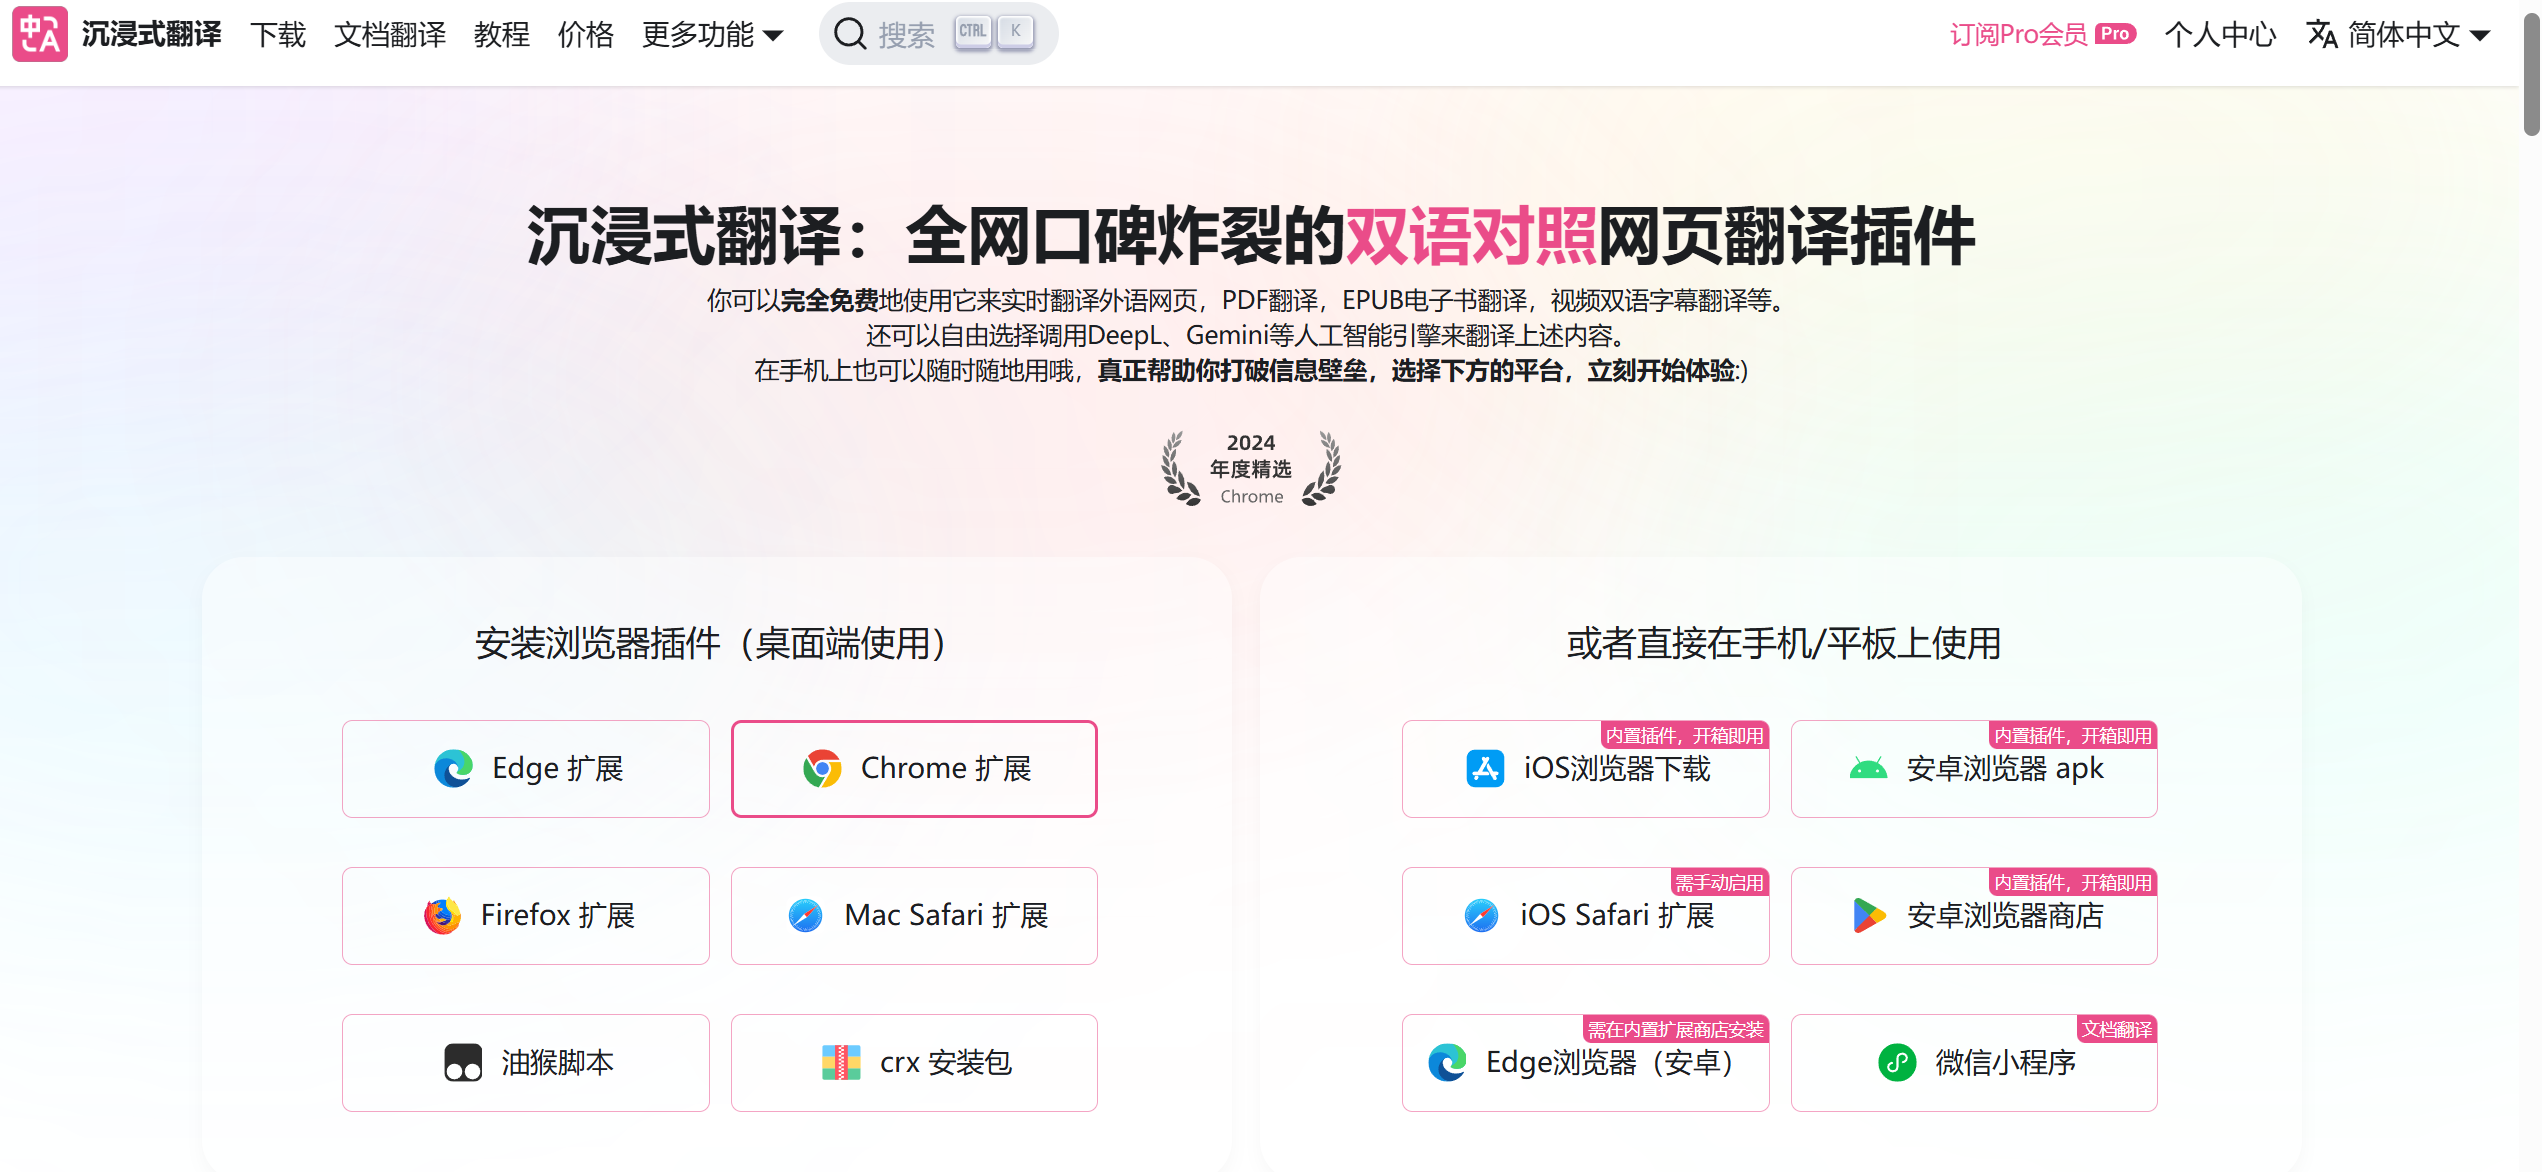Click the 搜索 search field
The image size is (2542, 1172).
[906, 35]
